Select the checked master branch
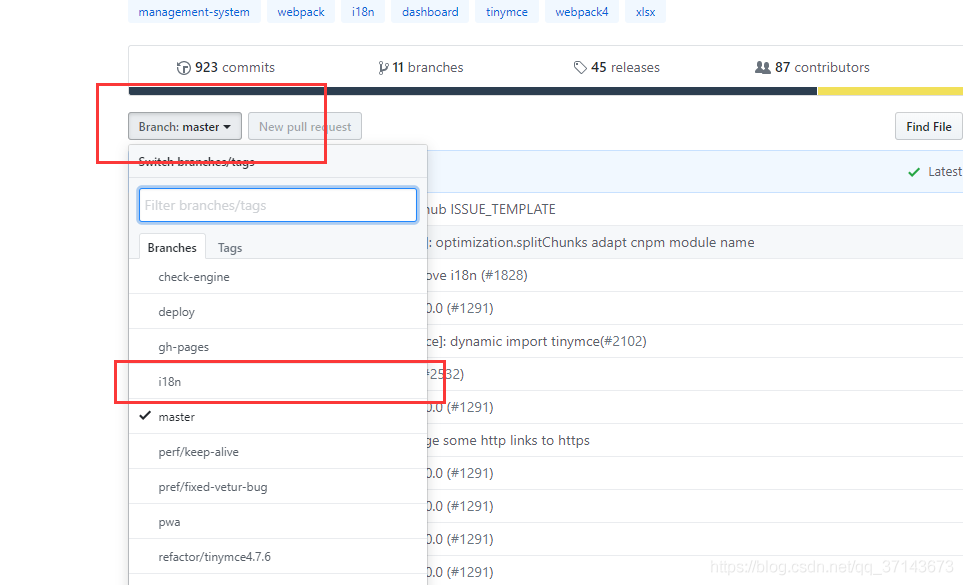Screen dimensions: 963x585 pyautogui.click(x=177, y=417)
